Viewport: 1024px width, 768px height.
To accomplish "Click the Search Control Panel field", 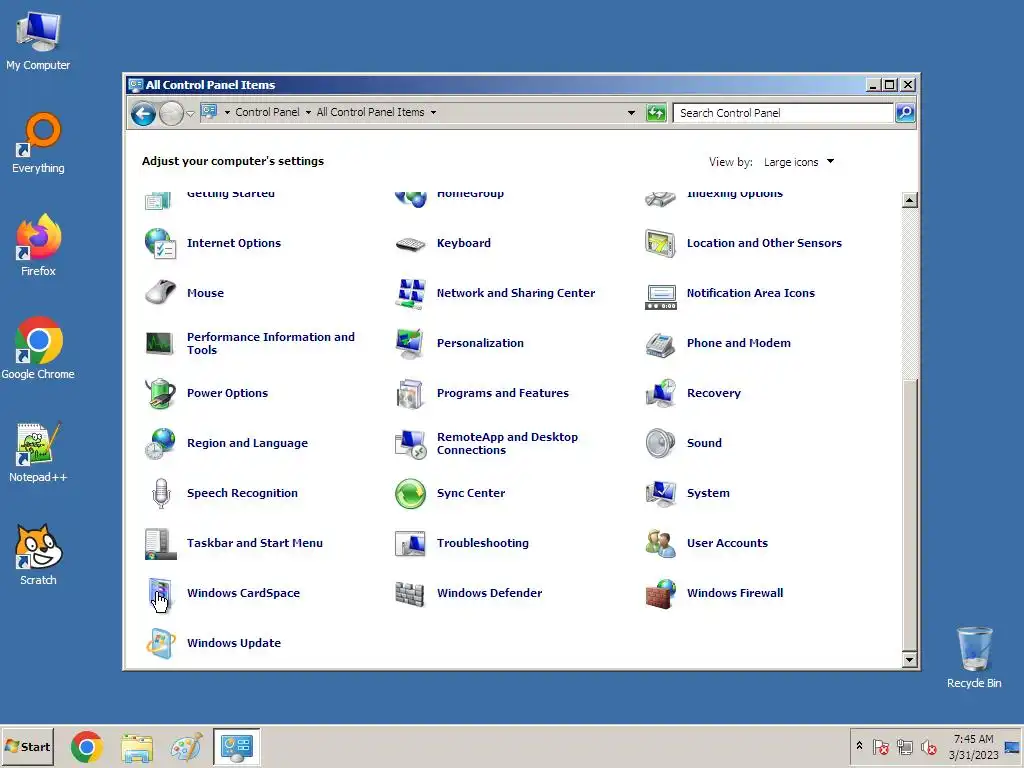I will click(783, 113).
